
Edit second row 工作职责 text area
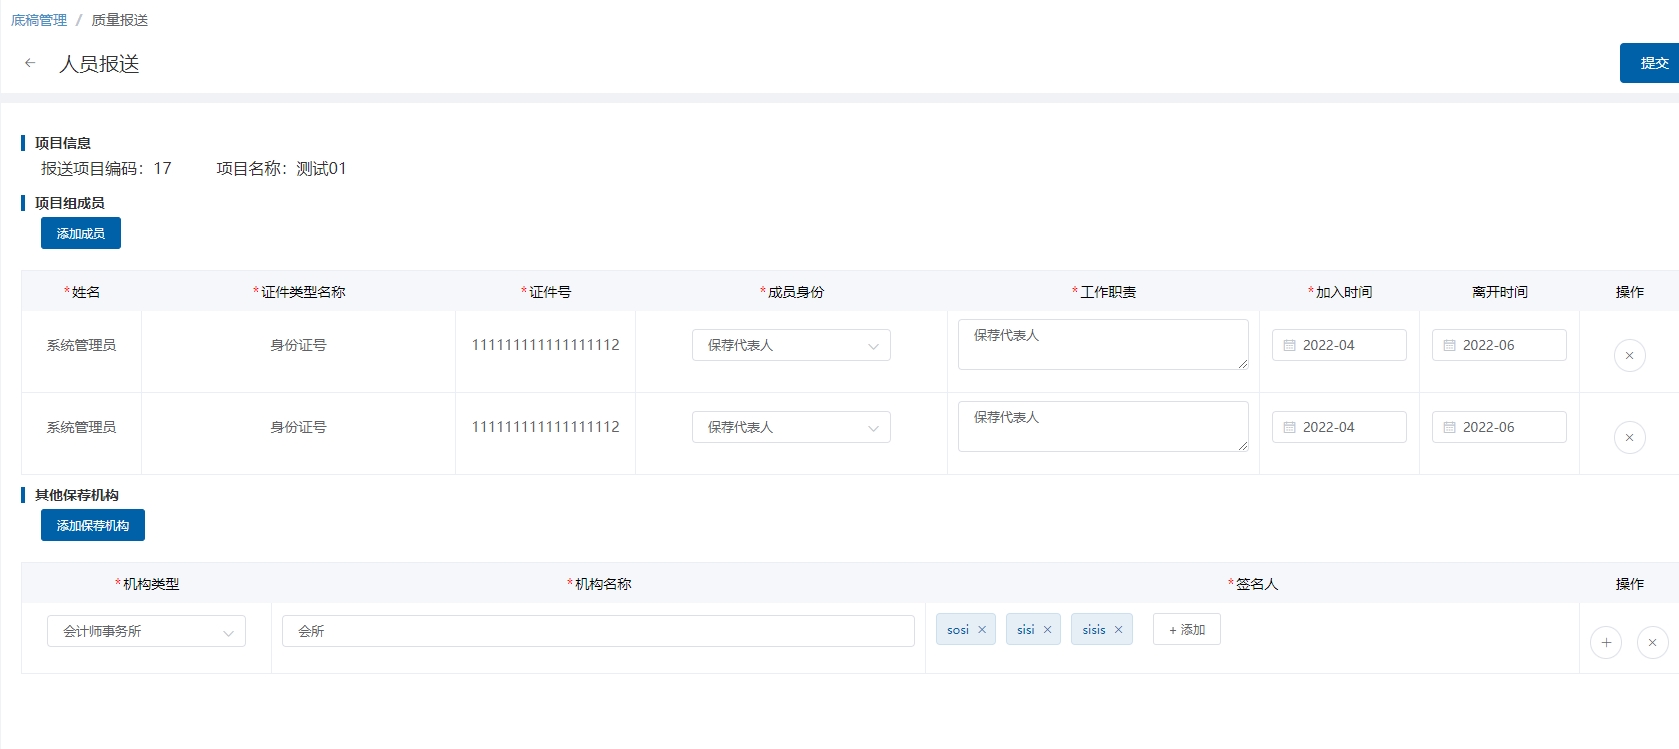point(1103,426)
